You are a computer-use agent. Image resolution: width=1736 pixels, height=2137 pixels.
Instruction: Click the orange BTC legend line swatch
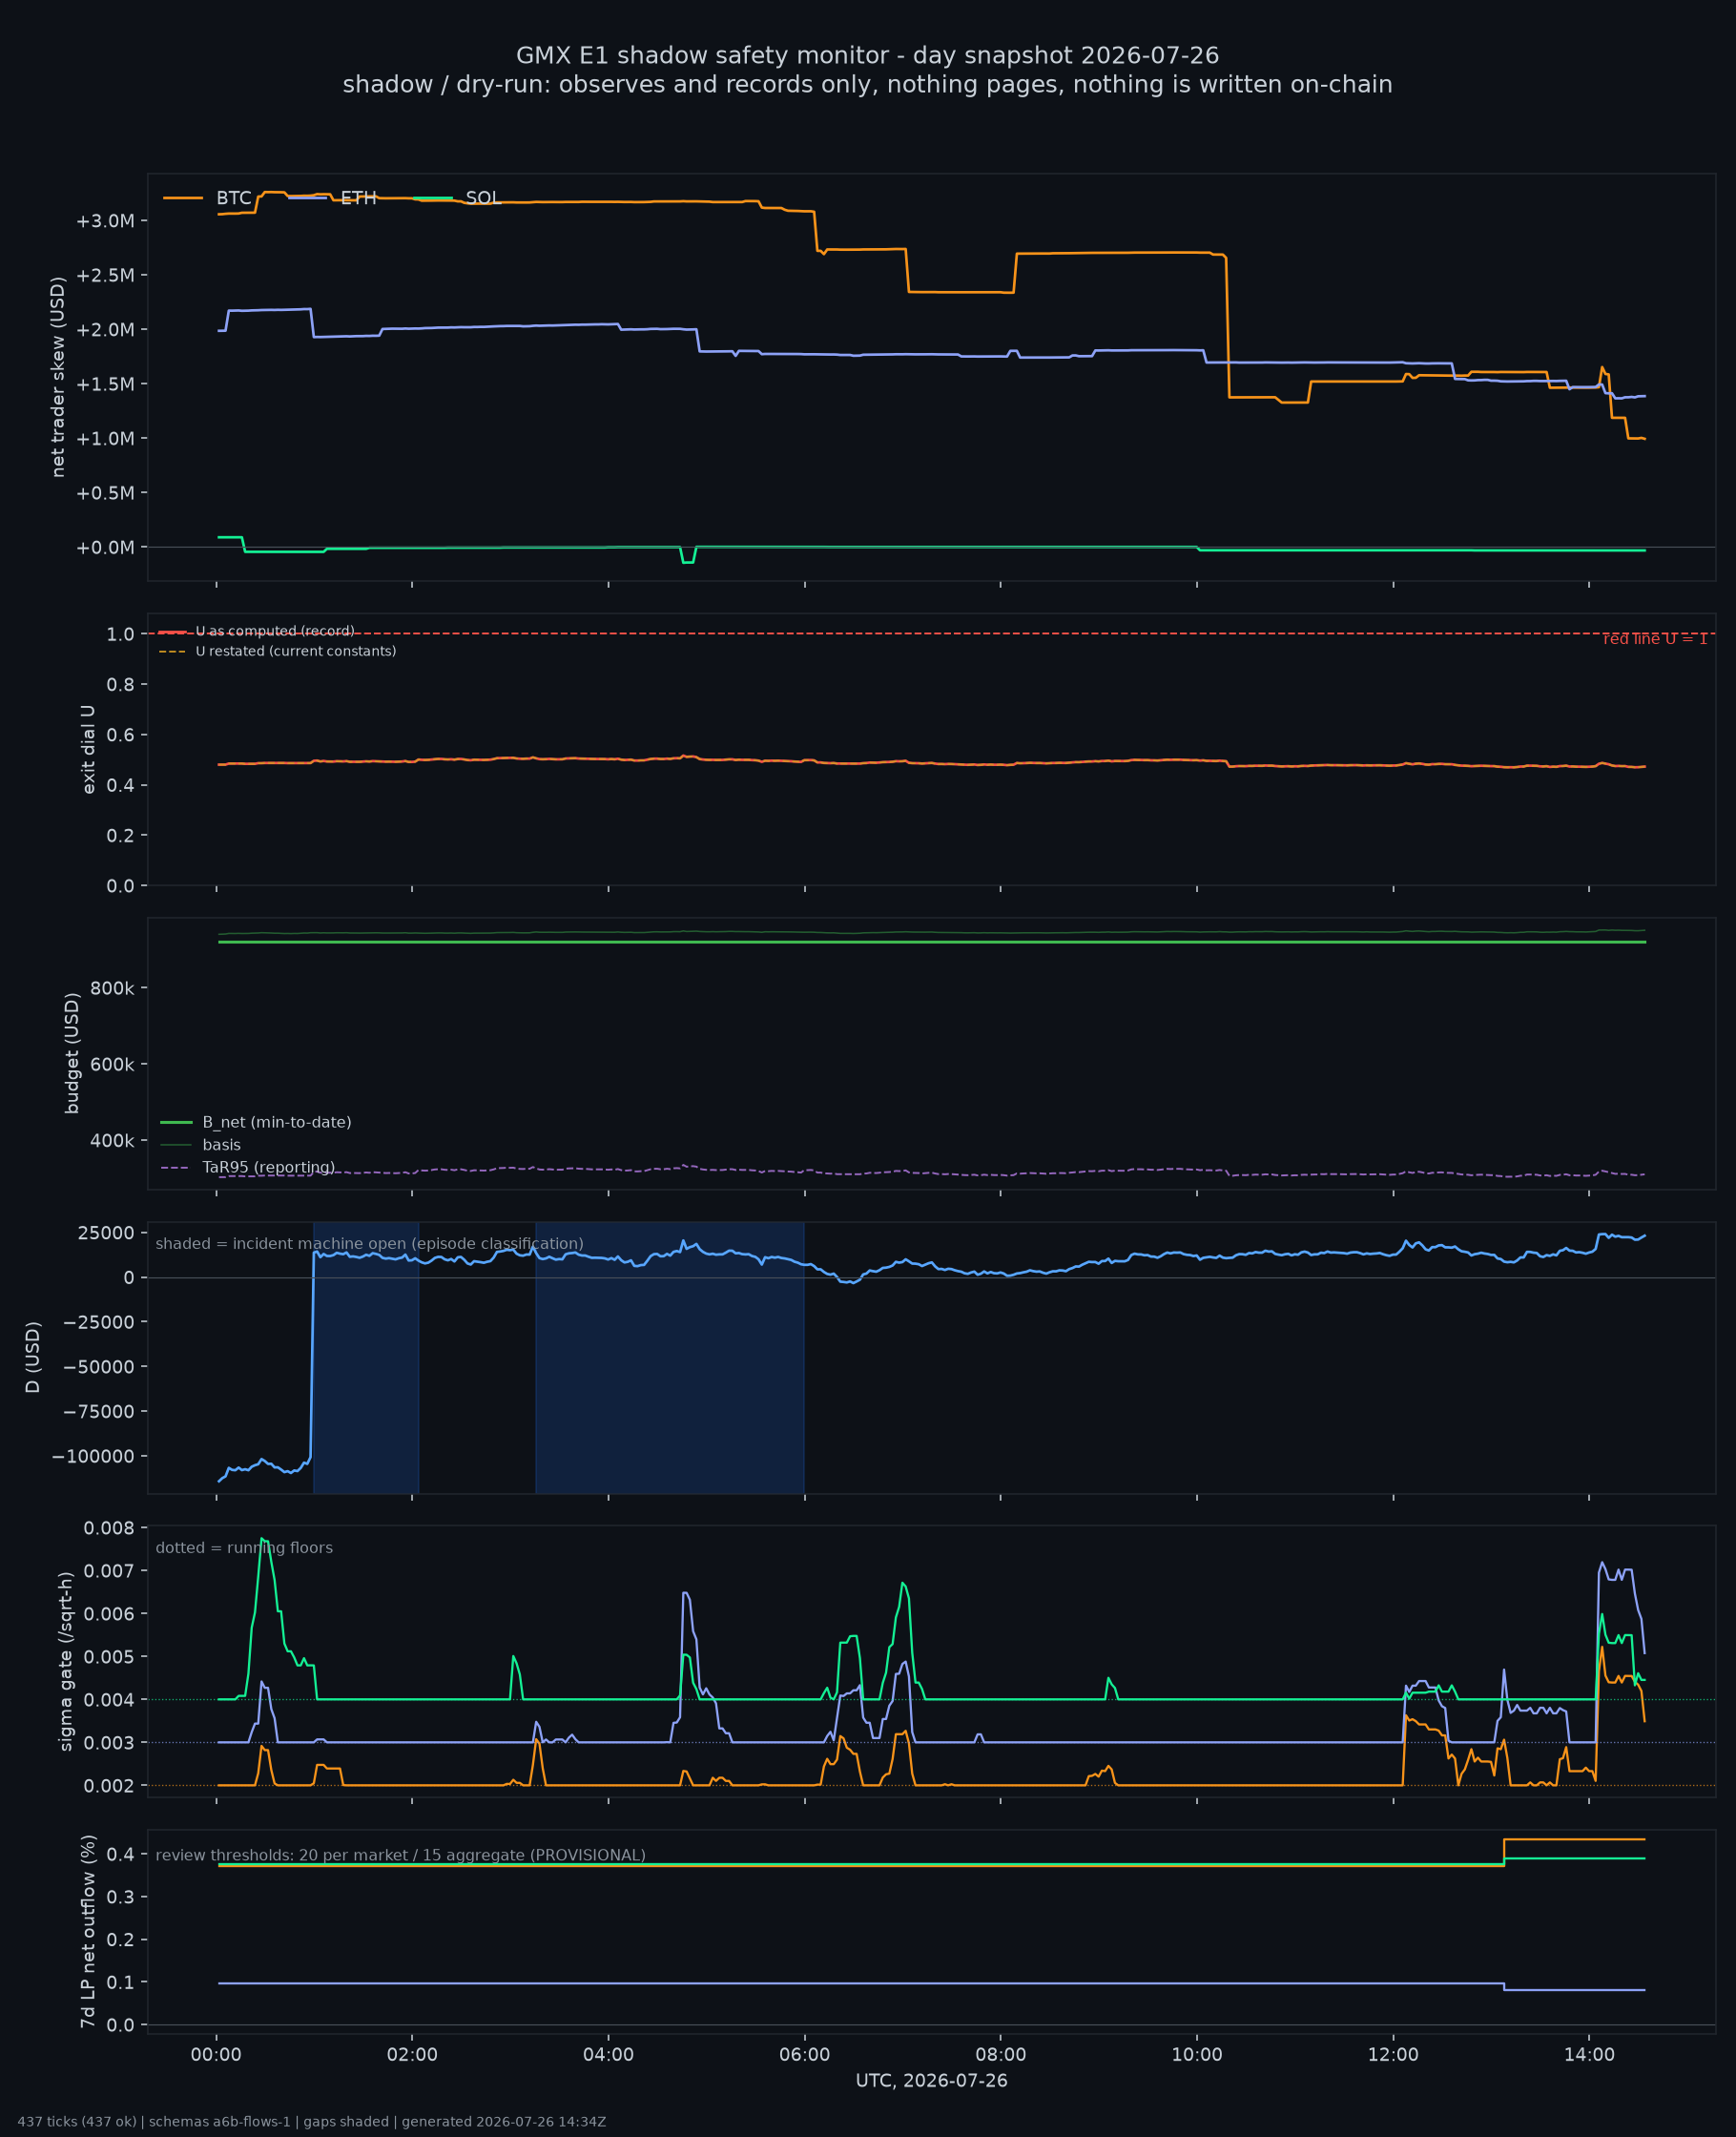(183, 198)
